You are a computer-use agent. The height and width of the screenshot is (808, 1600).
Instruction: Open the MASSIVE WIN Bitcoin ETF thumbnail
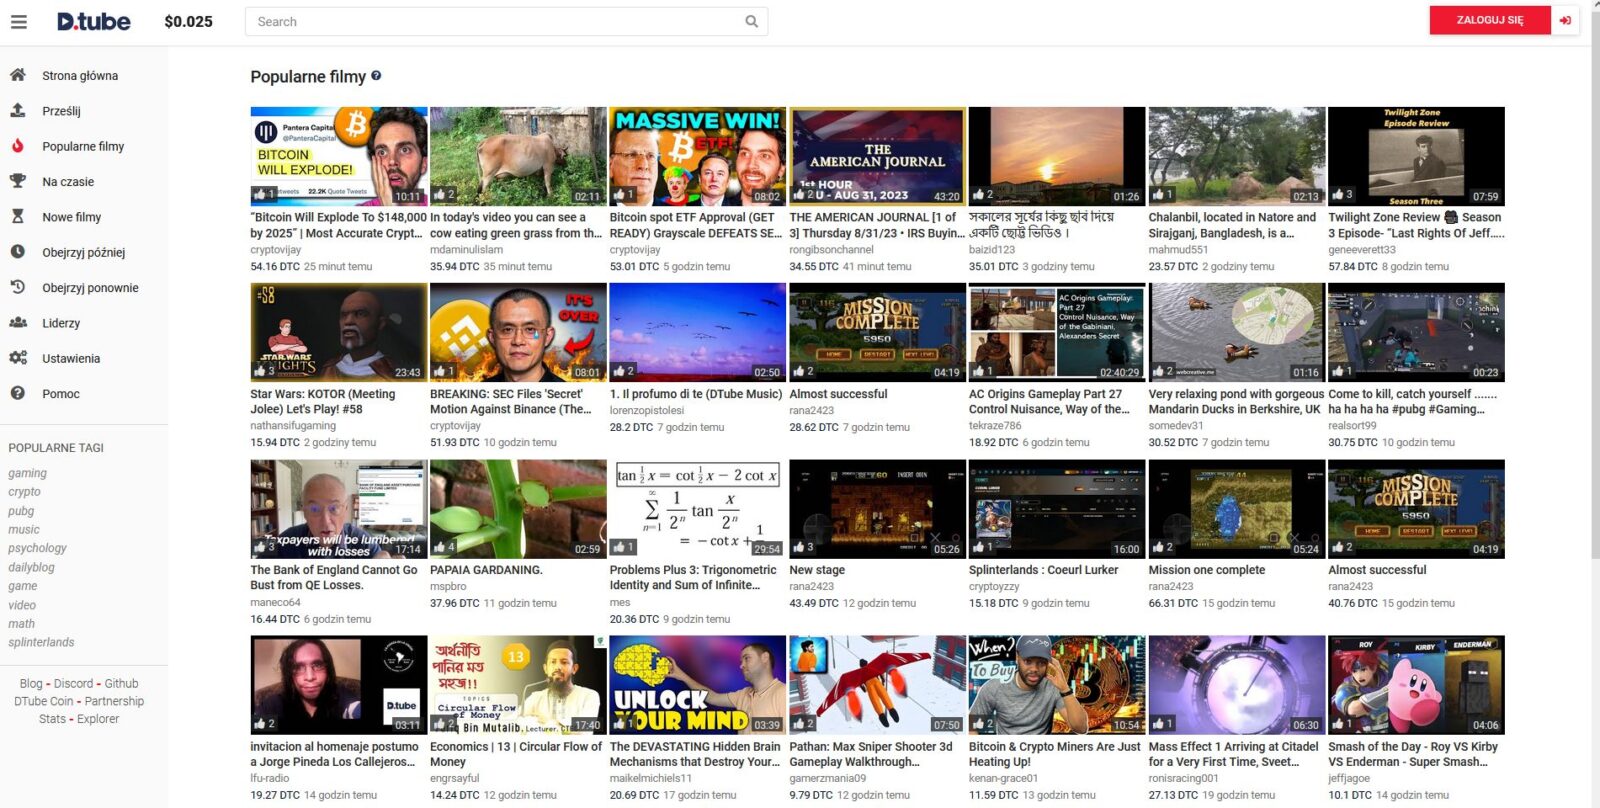click(698, 155)
